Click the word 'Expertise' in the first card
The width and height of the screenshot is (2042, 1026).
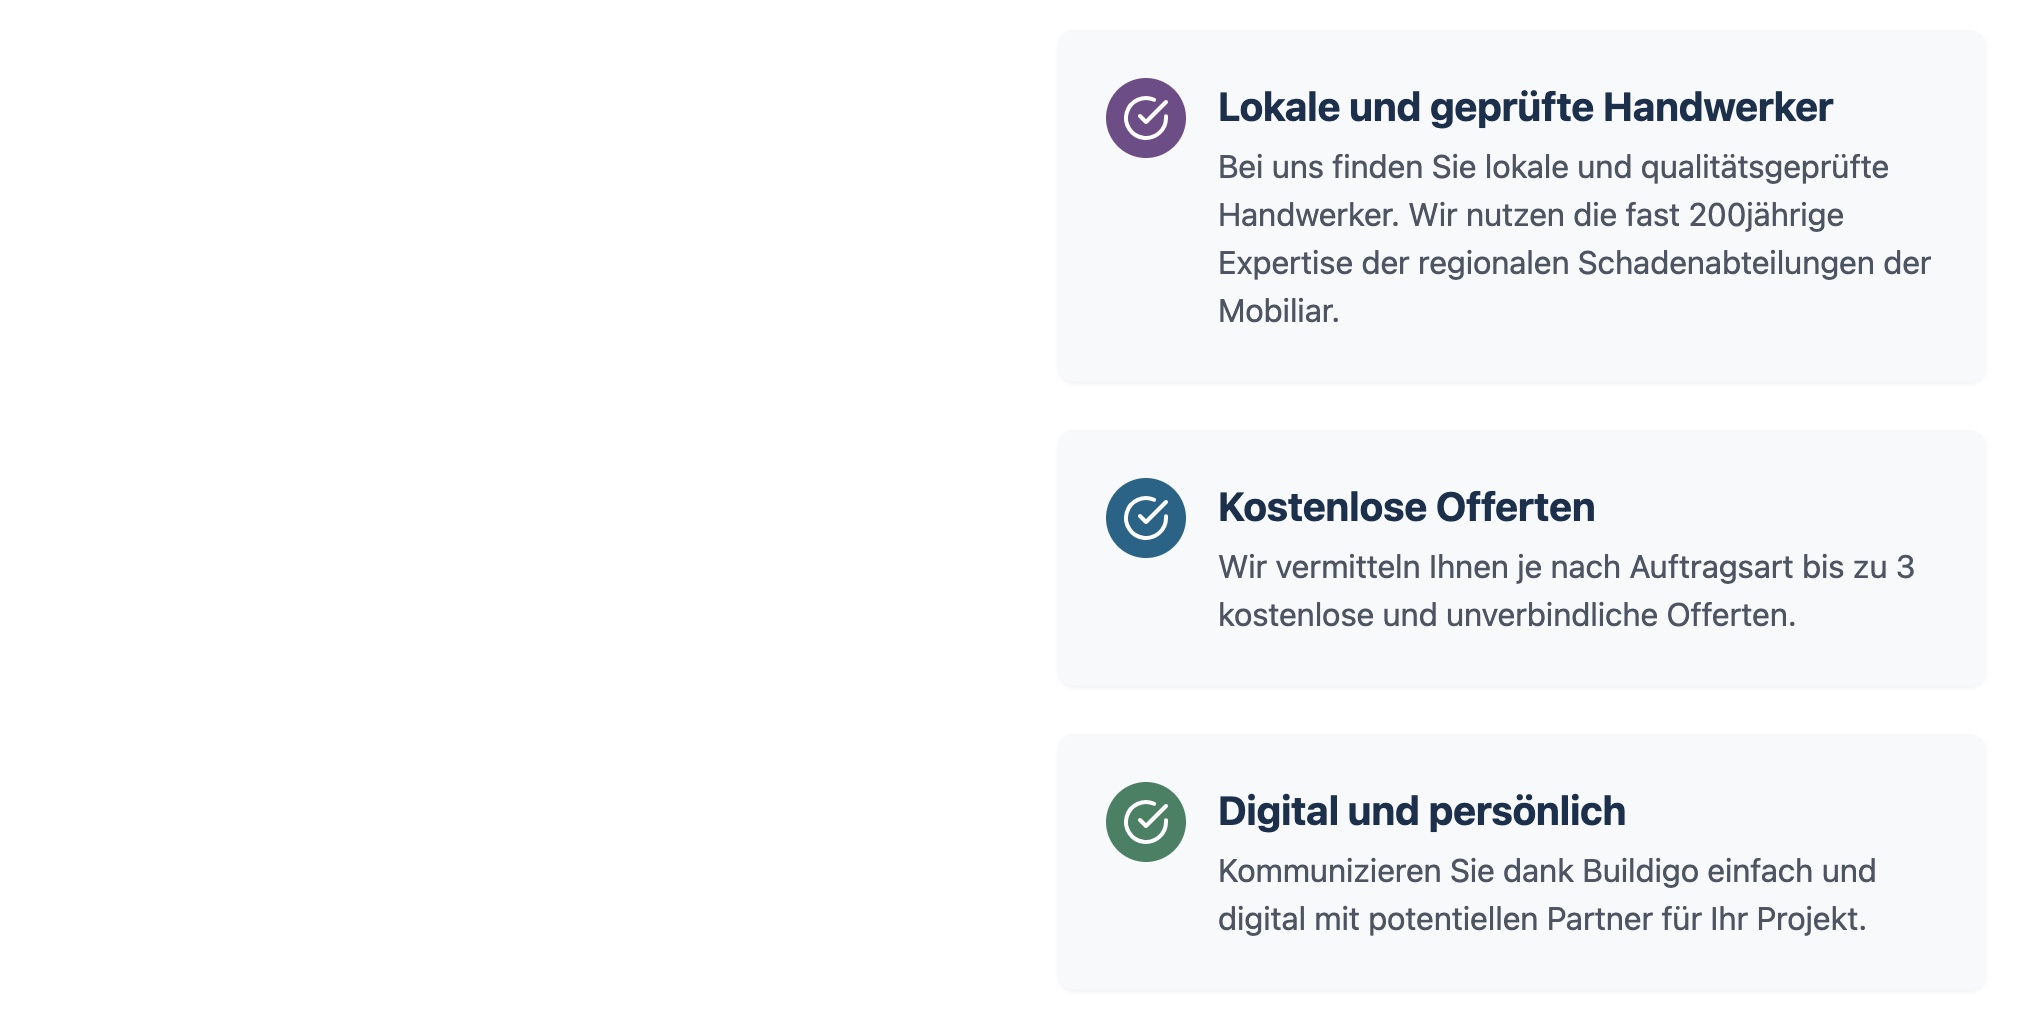pos(1285,264)
